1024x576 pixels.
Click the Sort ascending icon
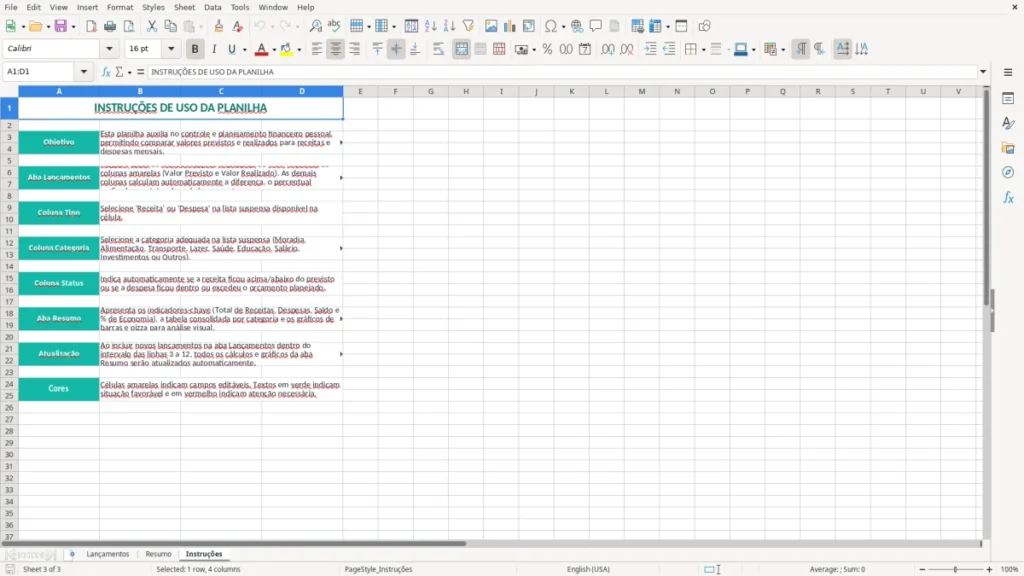(x=430, y=26)
